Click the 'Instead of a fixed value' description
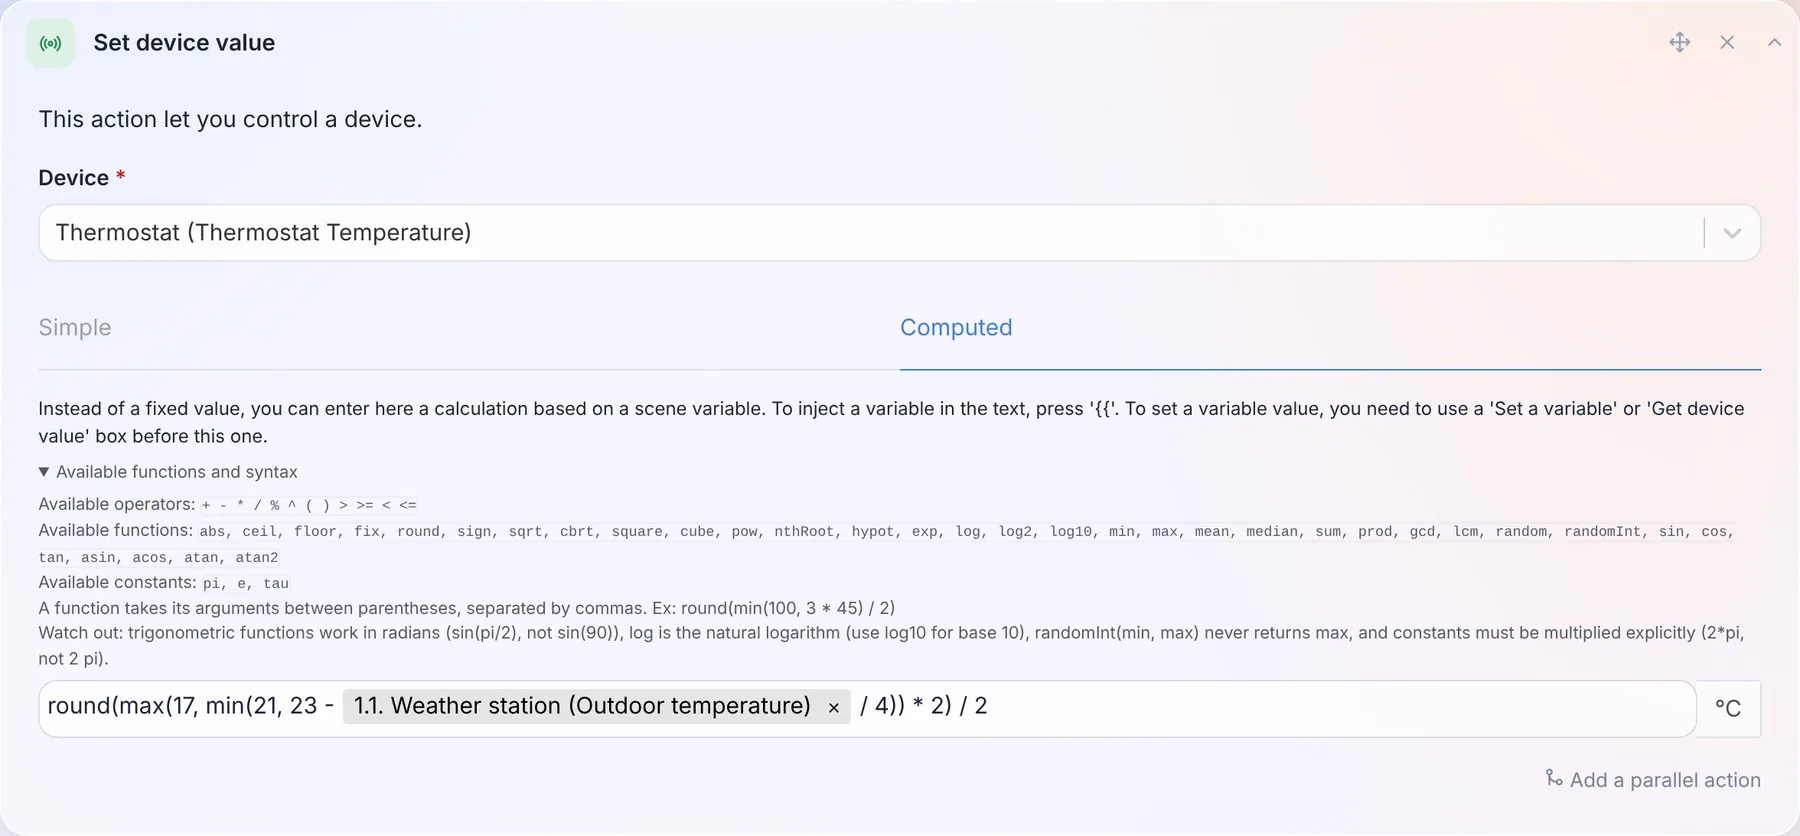The height and width of the screenshot is (836, 1800). tap(891, 422)
